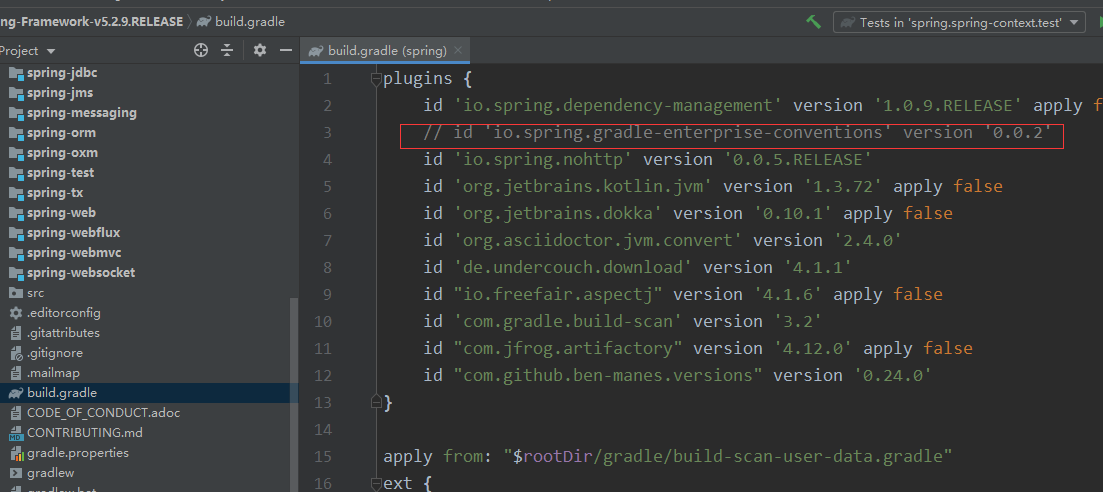Select the build.gradle (spring) editor tab

coord(385,51)
